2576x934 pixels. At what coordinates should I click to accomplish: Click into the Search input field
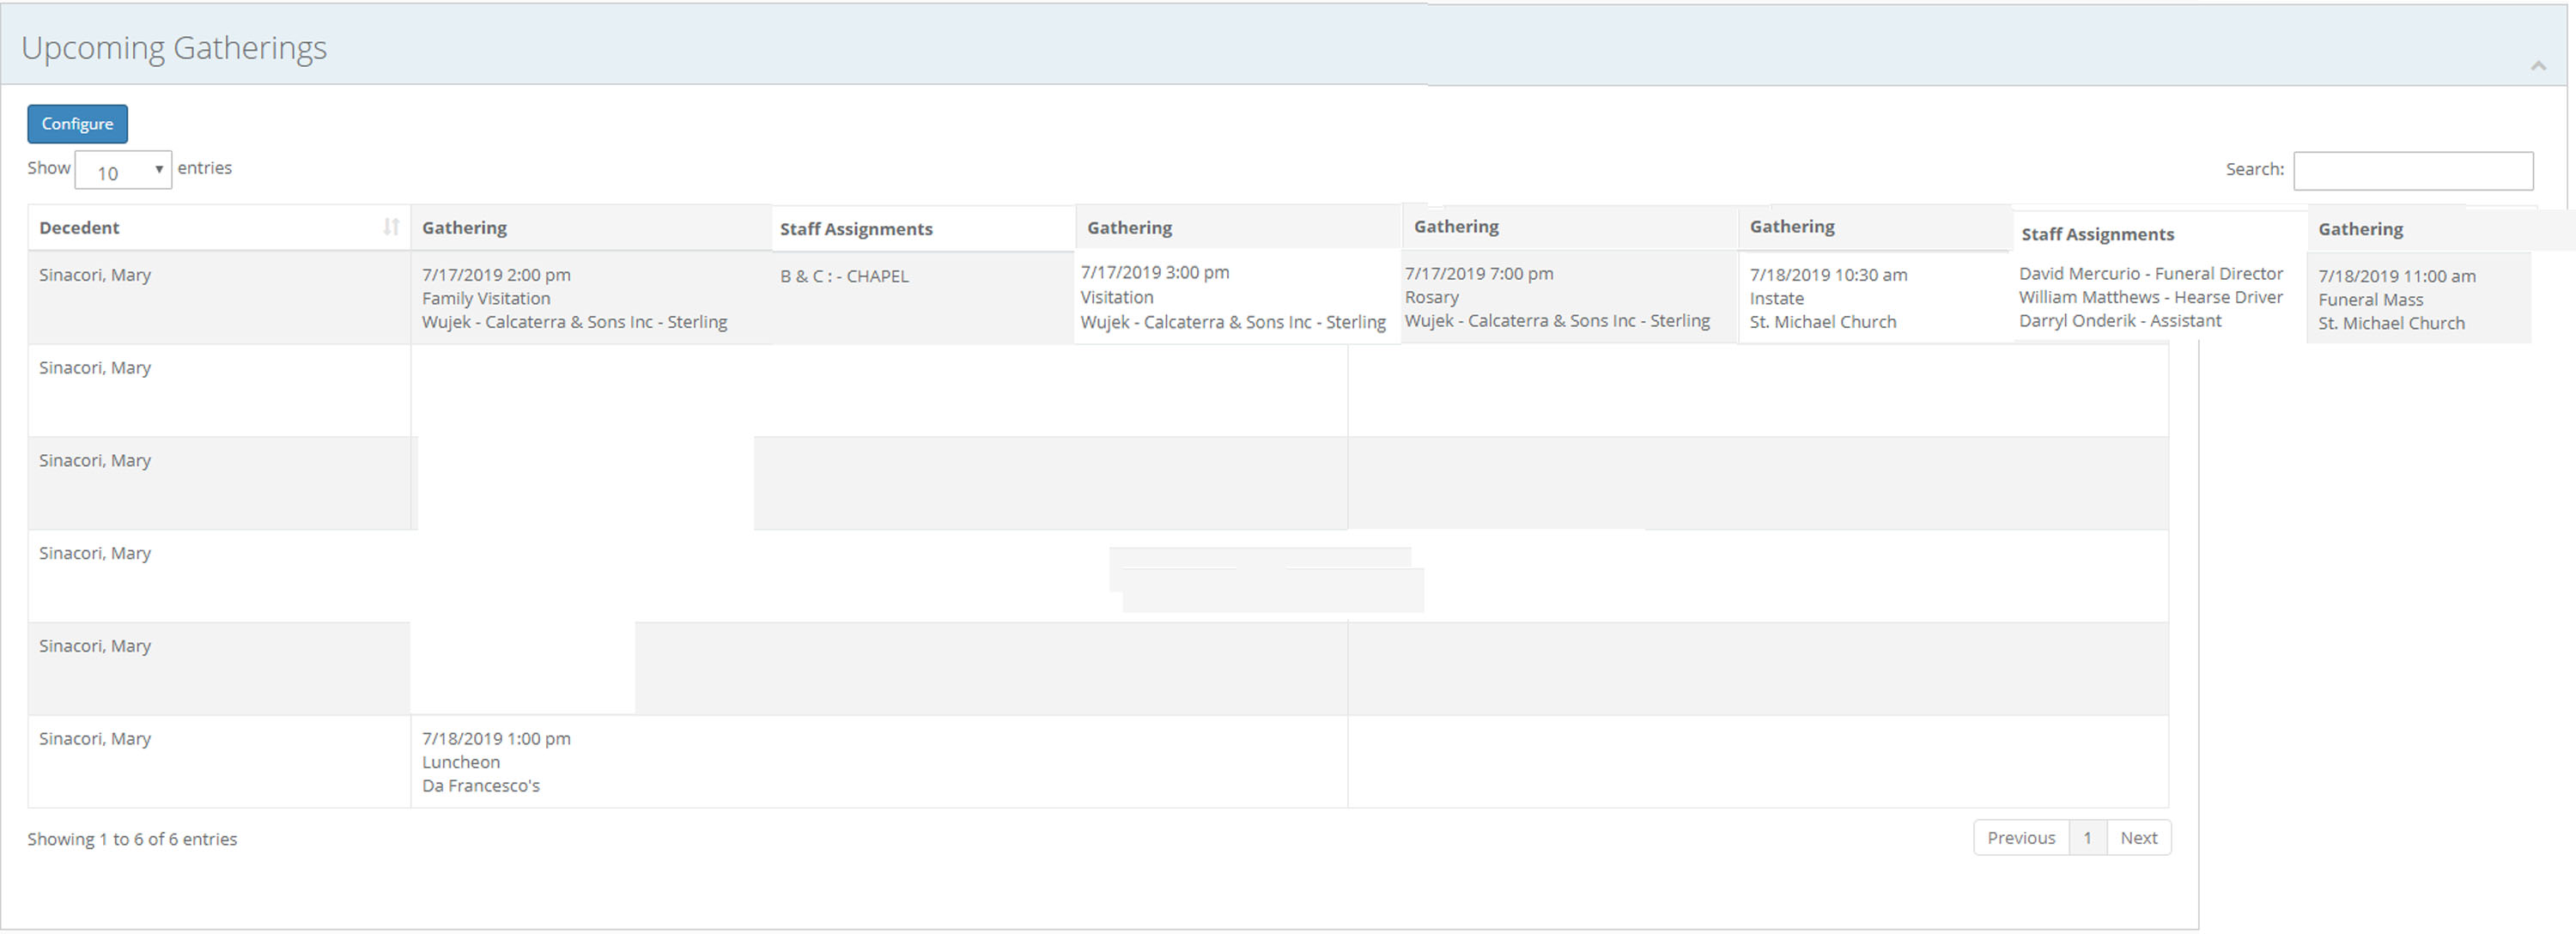[x=2412, y=171]
